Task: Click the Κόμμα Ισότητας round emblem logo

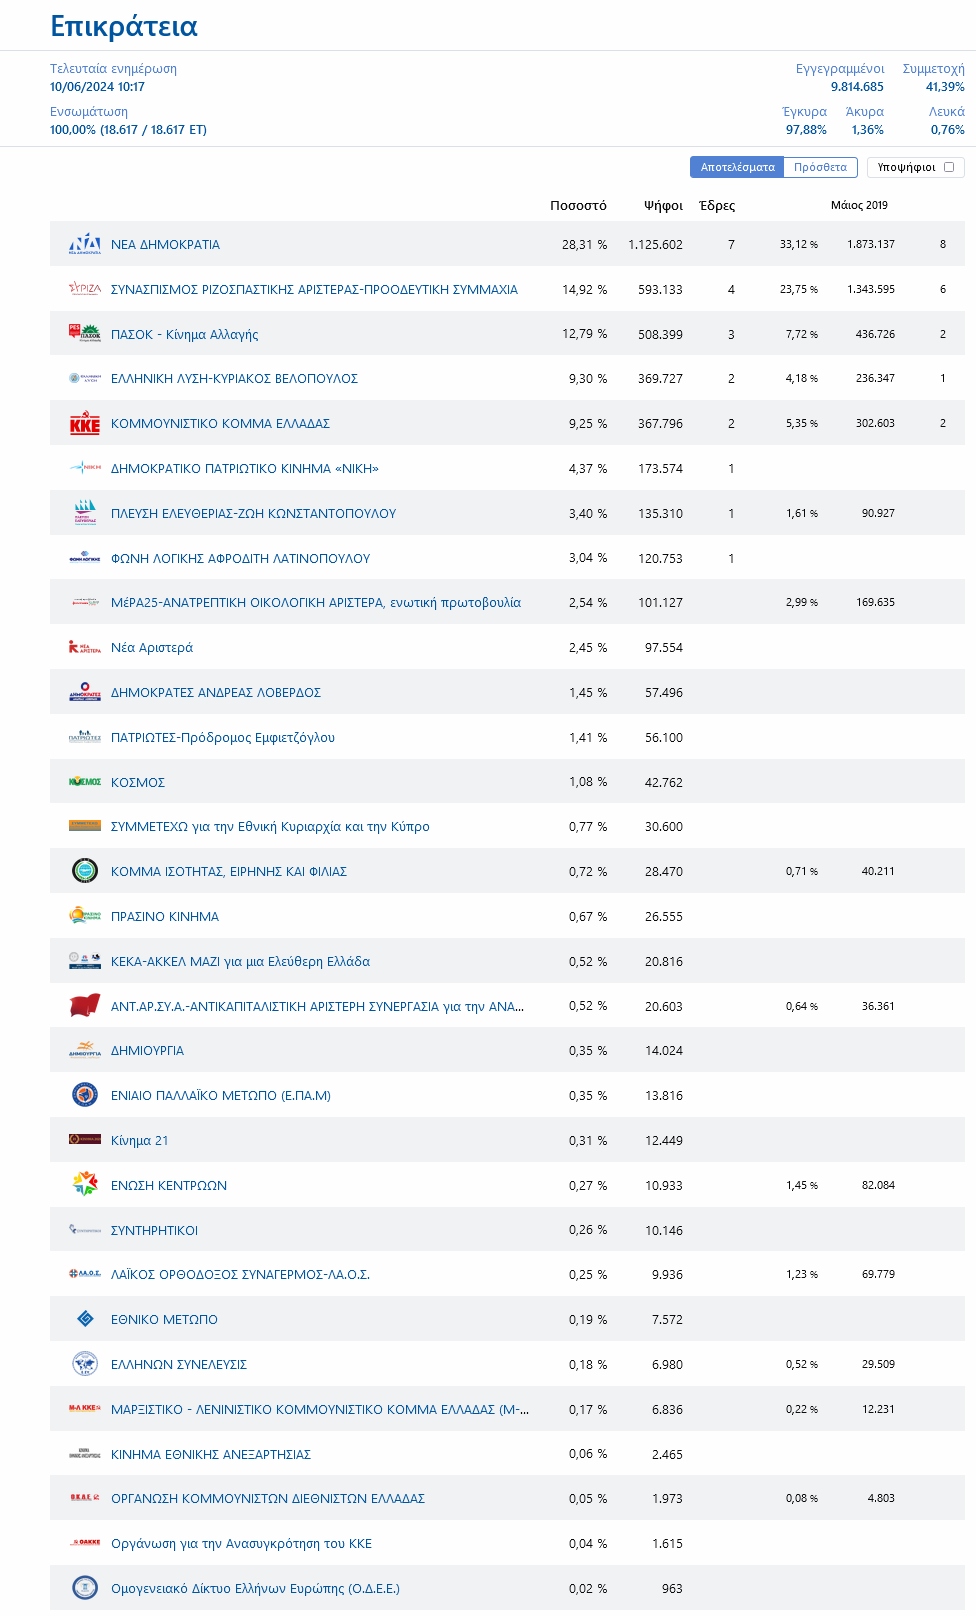Action: [85, 871]
